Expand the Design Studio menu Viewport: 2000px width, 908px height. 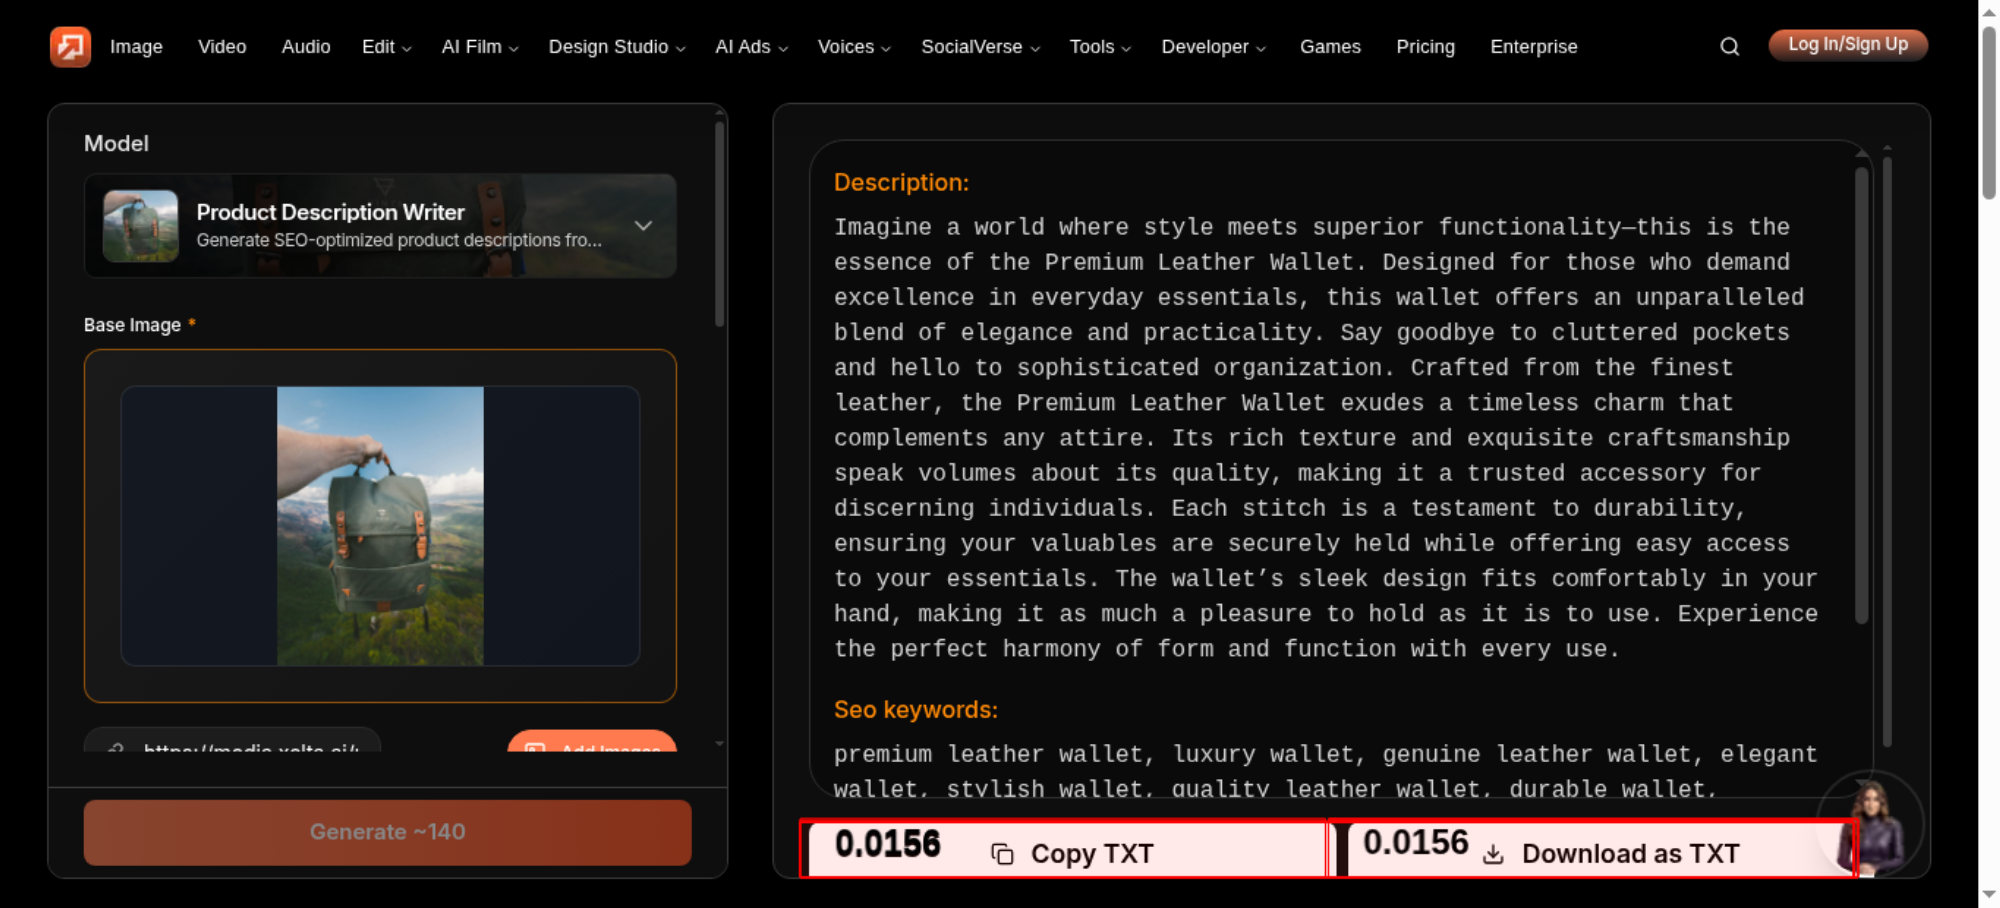(x=617, y=47)
